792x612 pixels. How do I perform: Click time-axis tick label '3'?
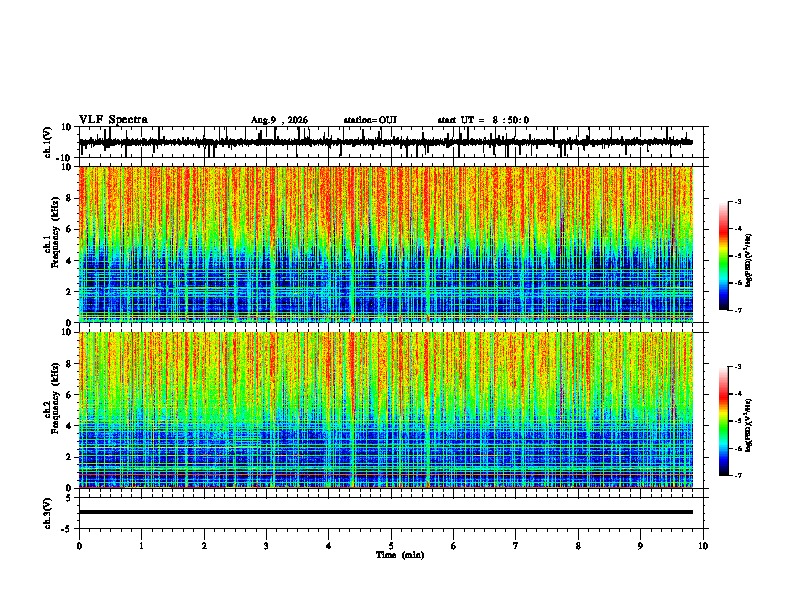pyautogui.click(x=266, y=546)
